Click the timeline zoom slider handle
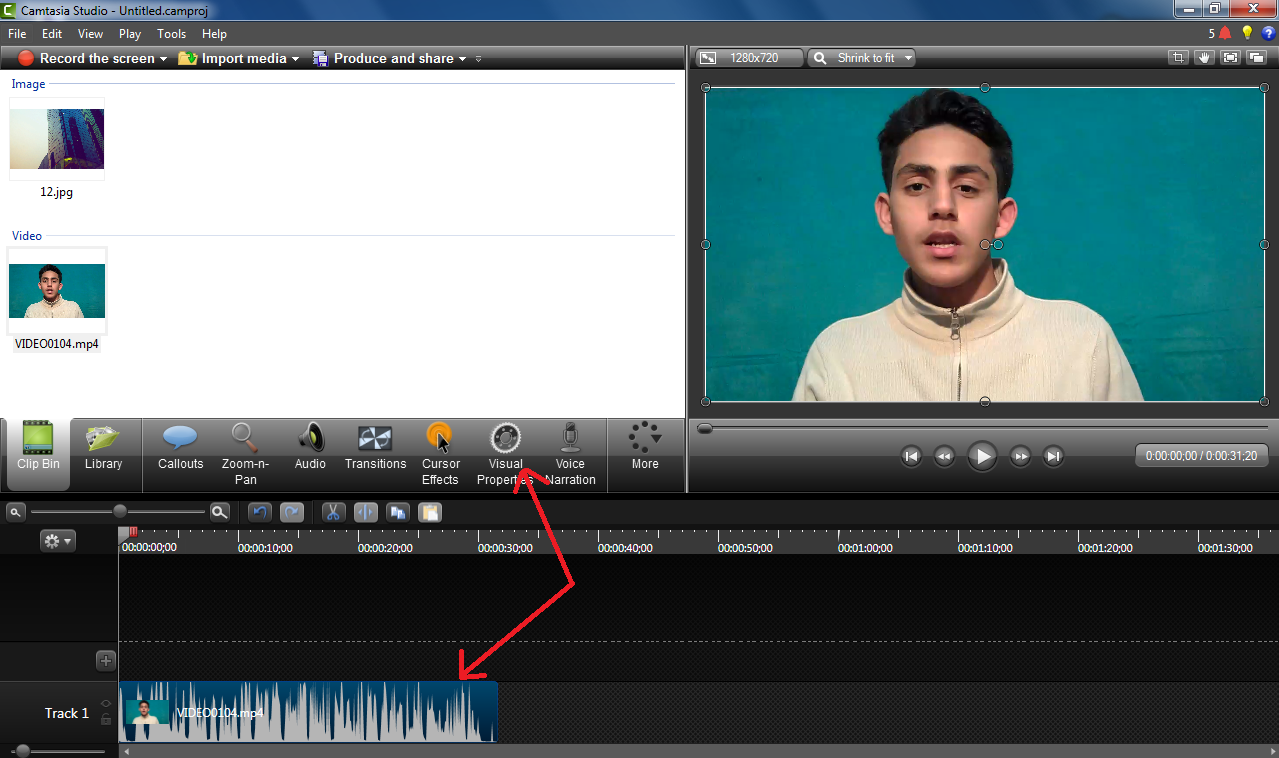1279x758 pixels. 120,511
